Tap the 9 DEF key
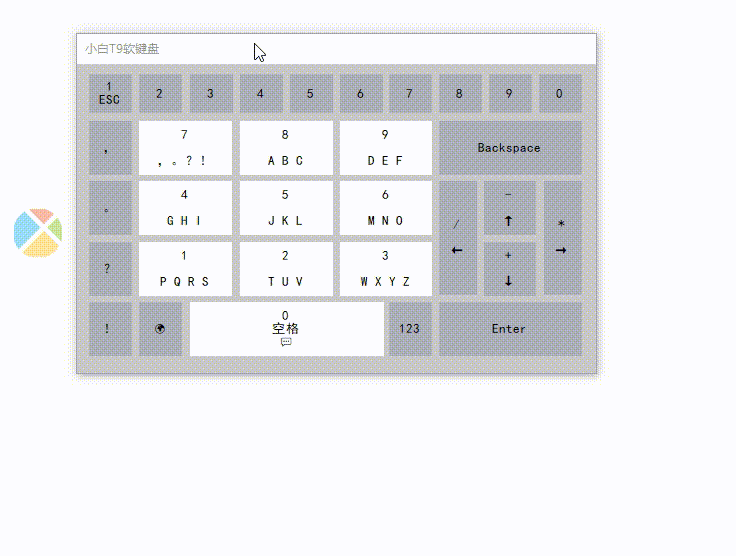736x556 pixels. 385,148
